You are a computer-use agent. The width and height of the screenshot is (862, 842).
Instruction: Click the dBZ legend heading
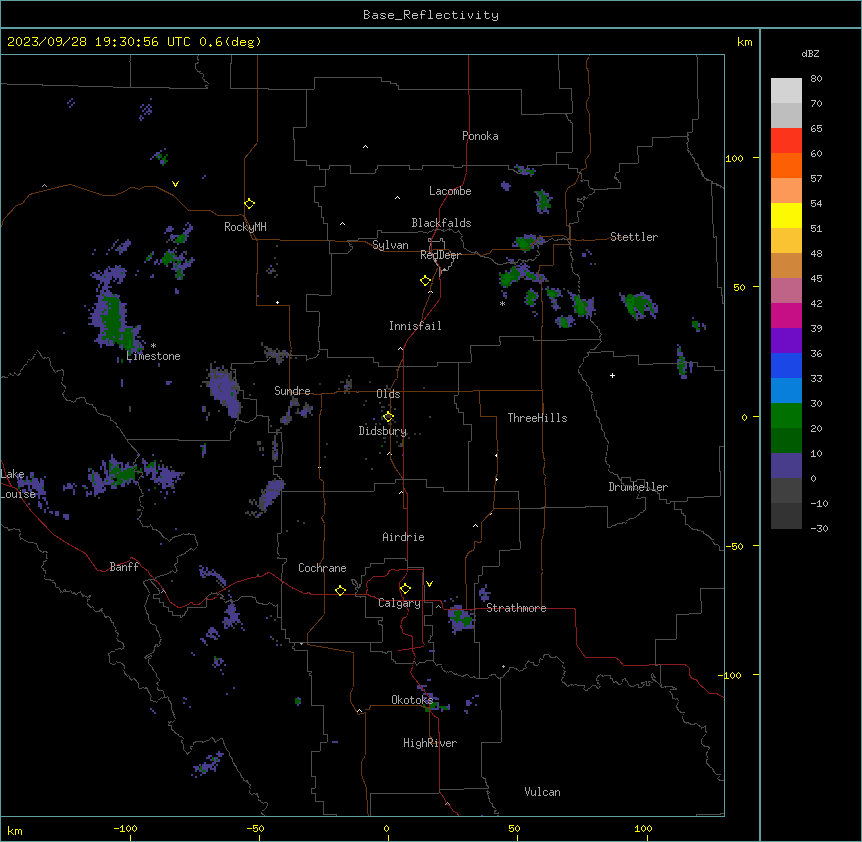pos(810,53)
